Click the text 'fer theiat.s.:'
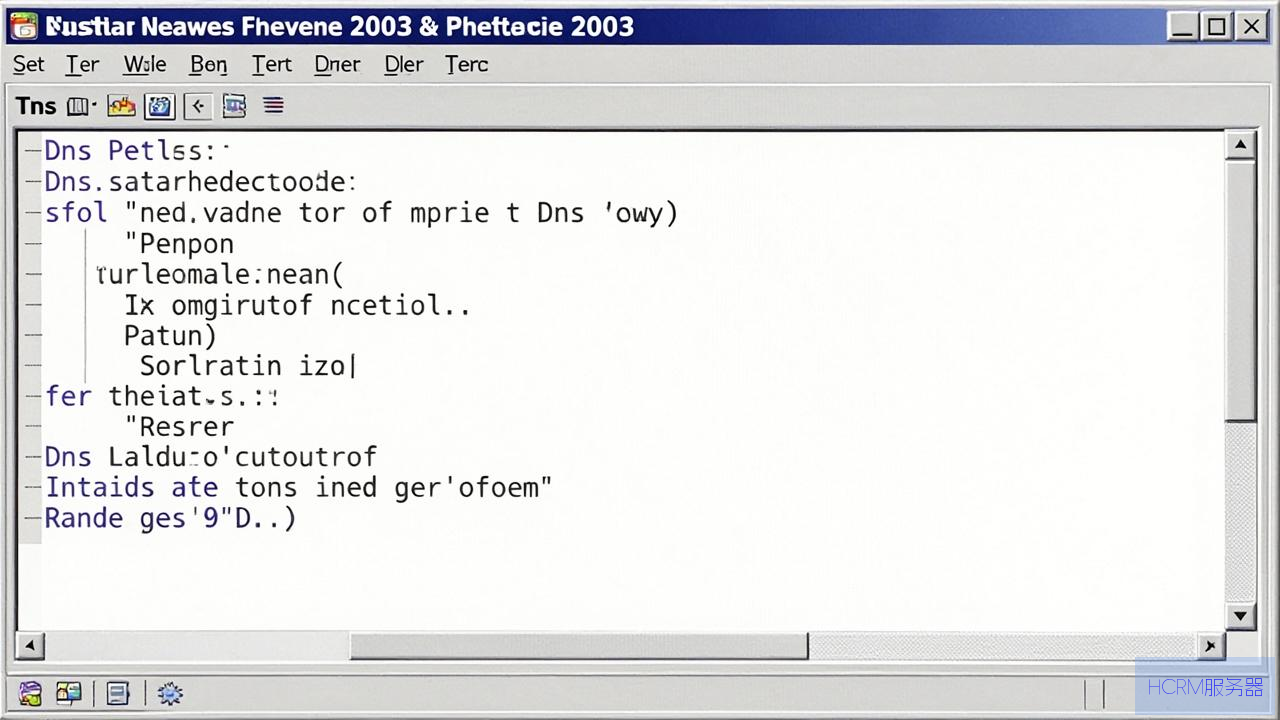1280x720 pixels. pyautogui.click(x=161, y=396)
